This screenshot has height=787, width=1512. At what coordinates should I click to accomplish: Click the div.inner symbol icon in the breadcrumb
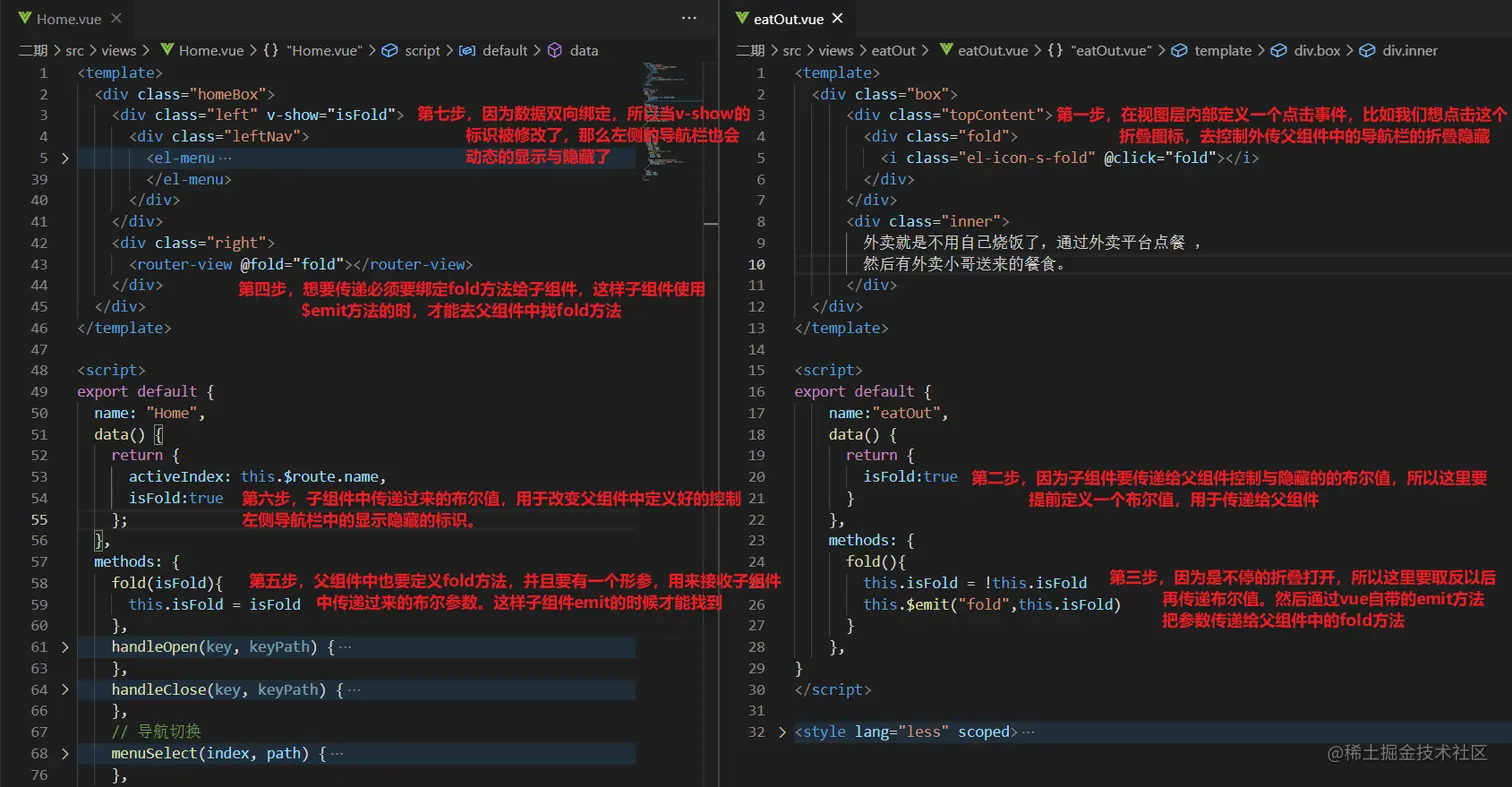click(1368, 50)
